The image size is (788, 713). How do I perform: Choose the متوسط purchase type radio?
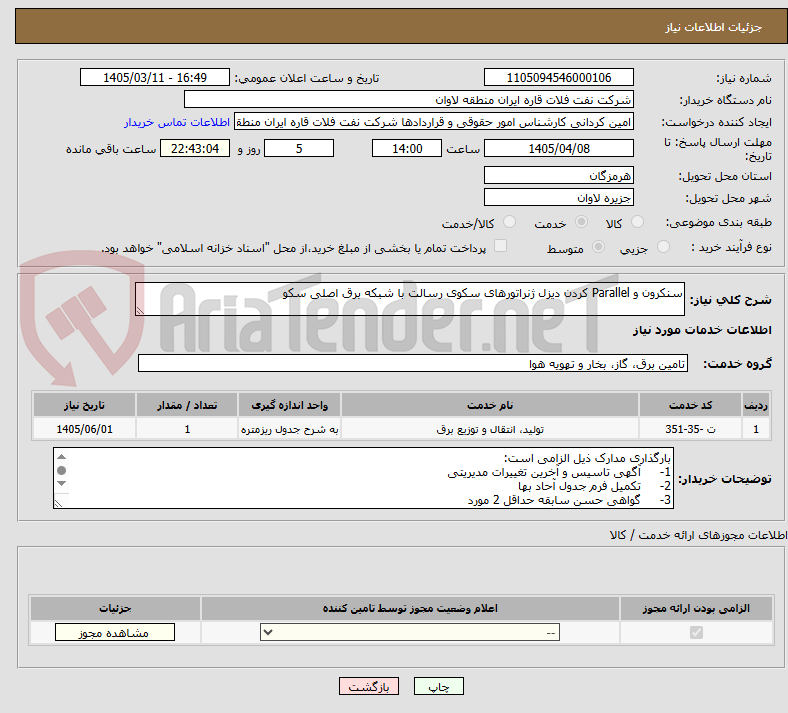point(599,247)
